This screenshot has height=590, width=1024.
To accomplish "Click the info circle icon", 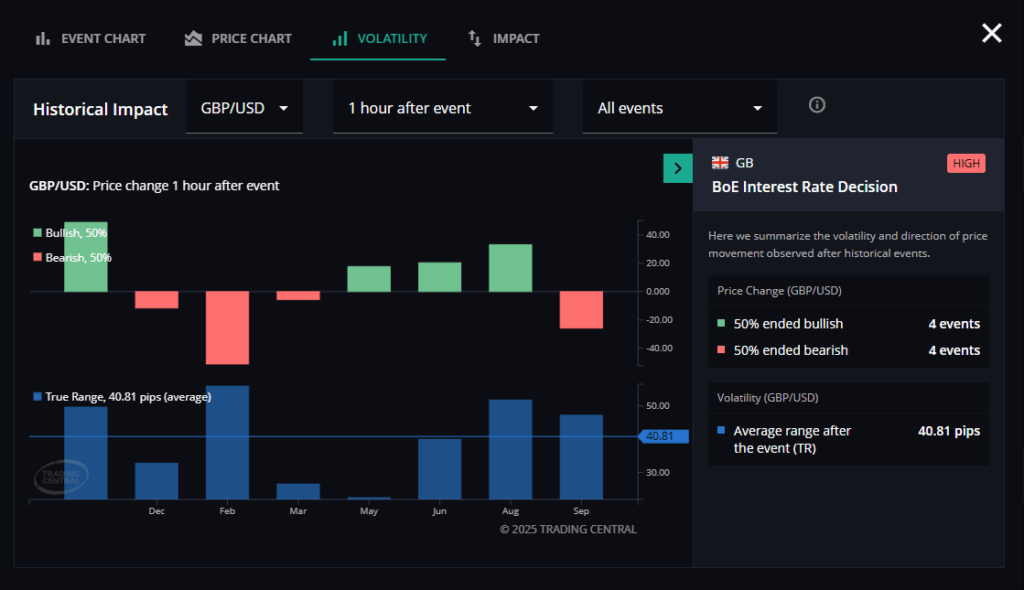I will point(817,105).
